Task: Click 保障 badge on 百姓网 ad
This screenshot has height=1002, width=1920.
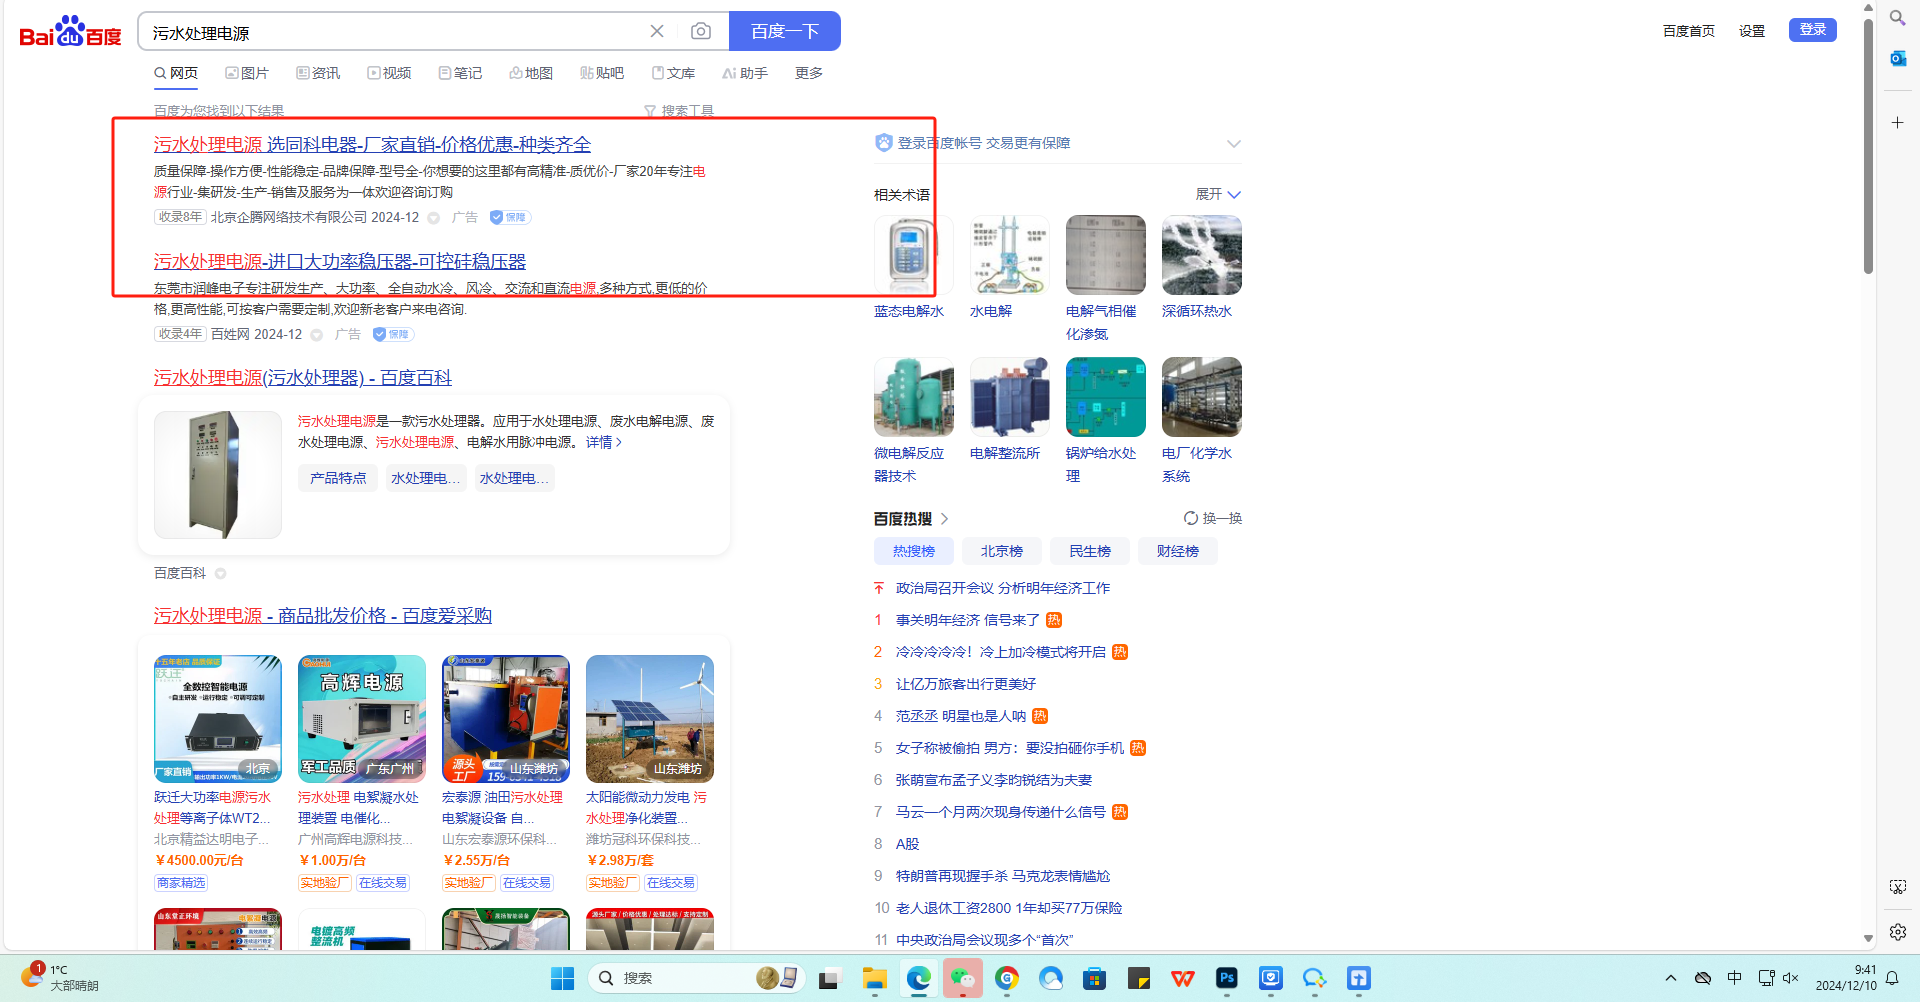Action: [393, 334]
